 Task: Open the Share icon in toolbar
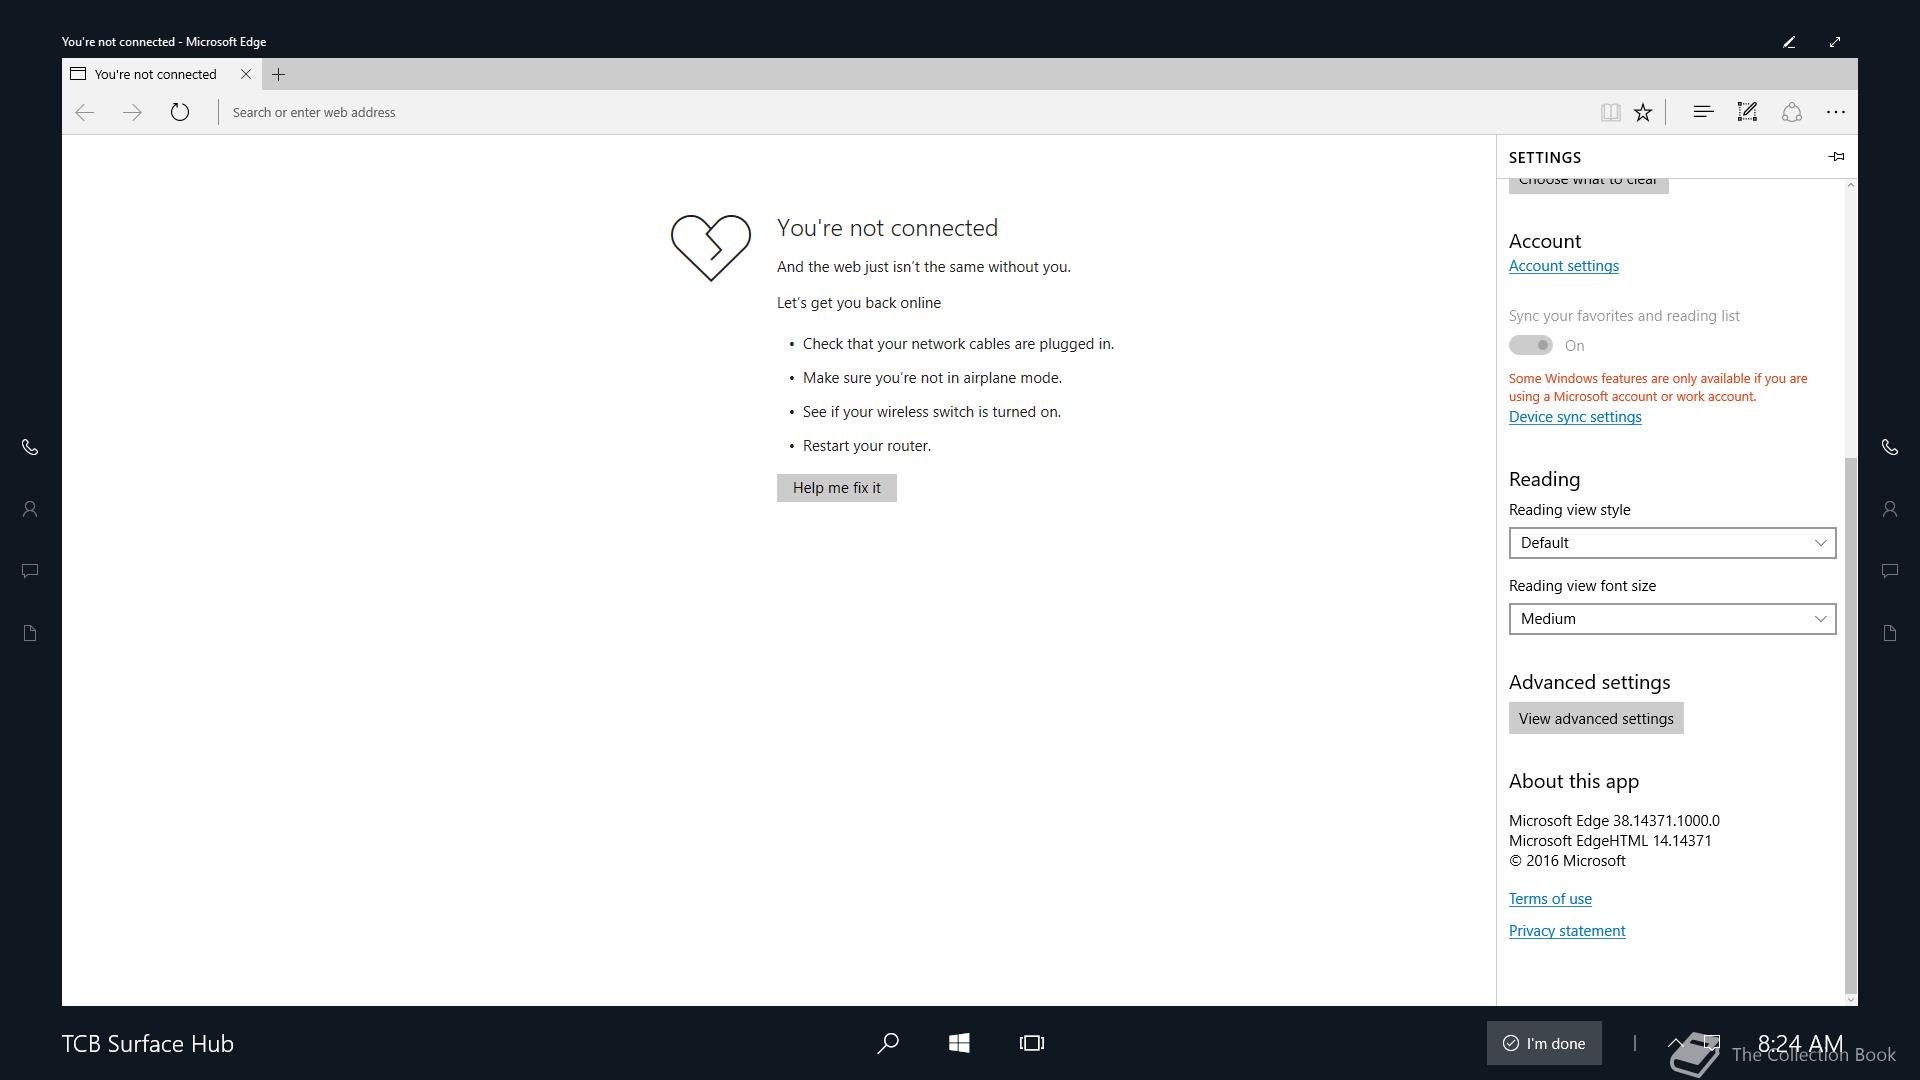[1792, 112]
